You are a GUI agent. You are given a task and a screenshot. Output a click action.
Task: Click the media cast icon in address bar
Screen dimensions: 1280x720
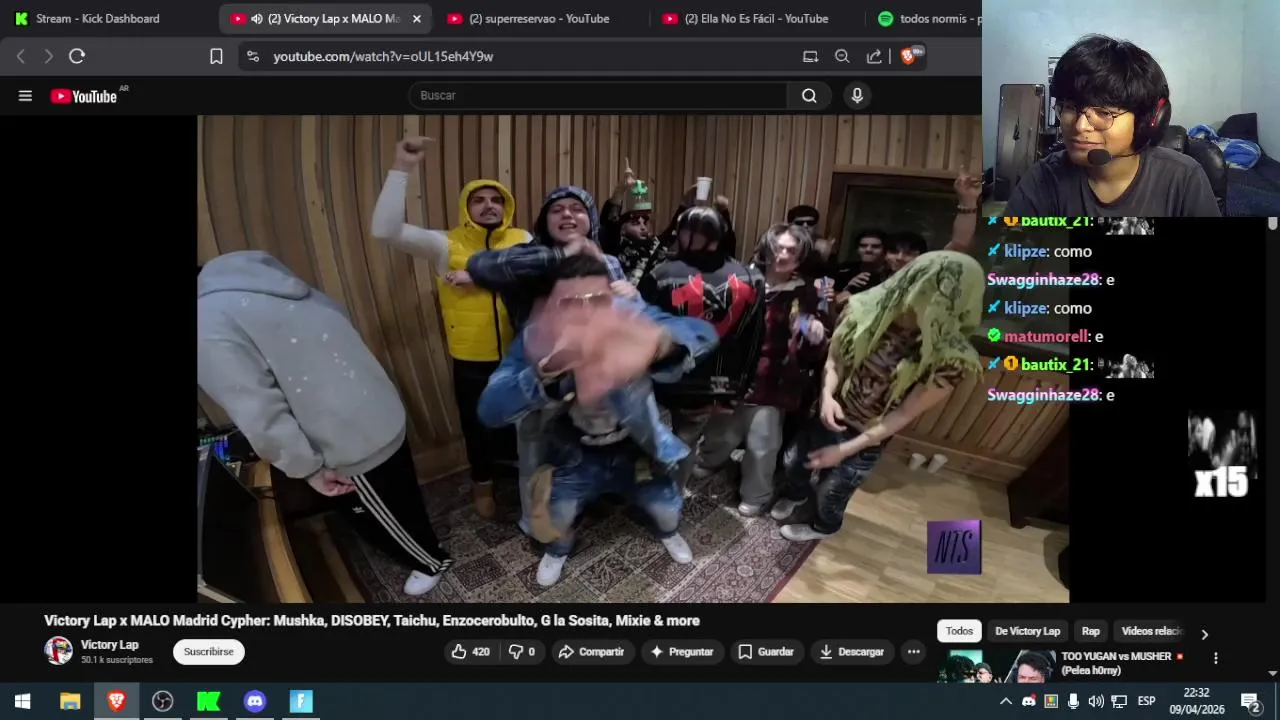coord(810,57)
